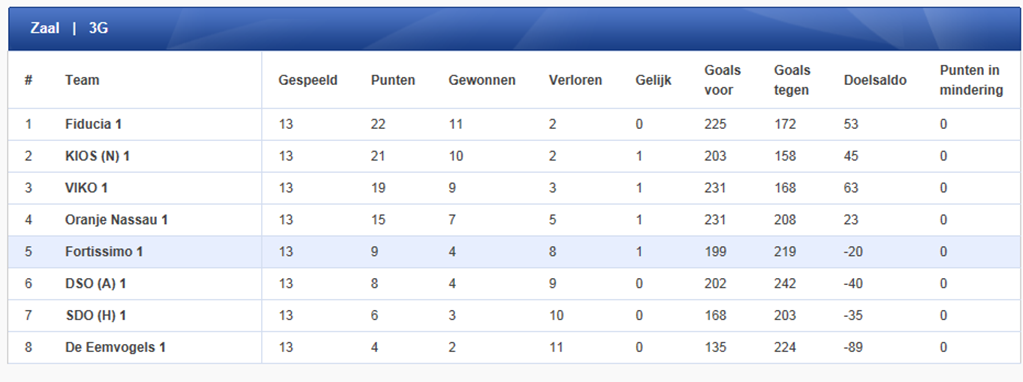Click the Gewonnen column header
Viewport: 1023px width, 382px height.
pyautogui.click(x=482, y=80)
